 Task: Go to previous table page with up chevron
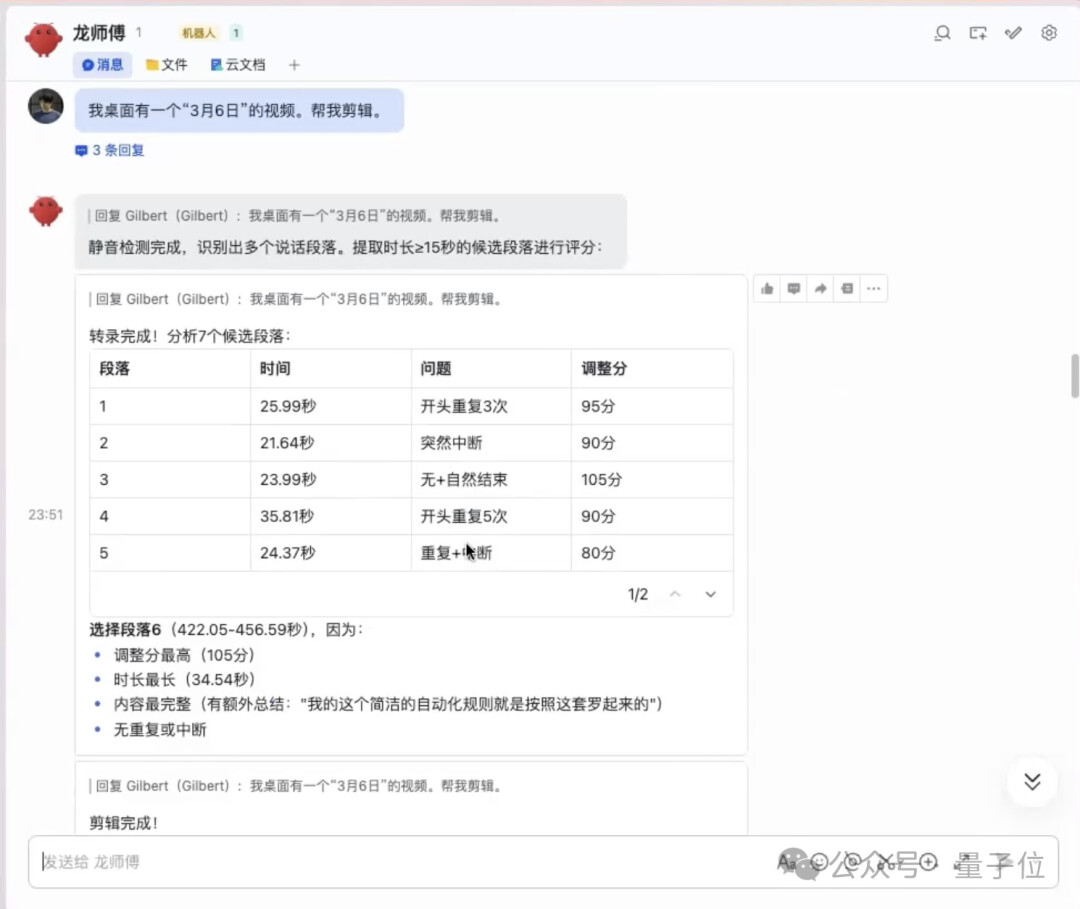click(x=675, y=594)
